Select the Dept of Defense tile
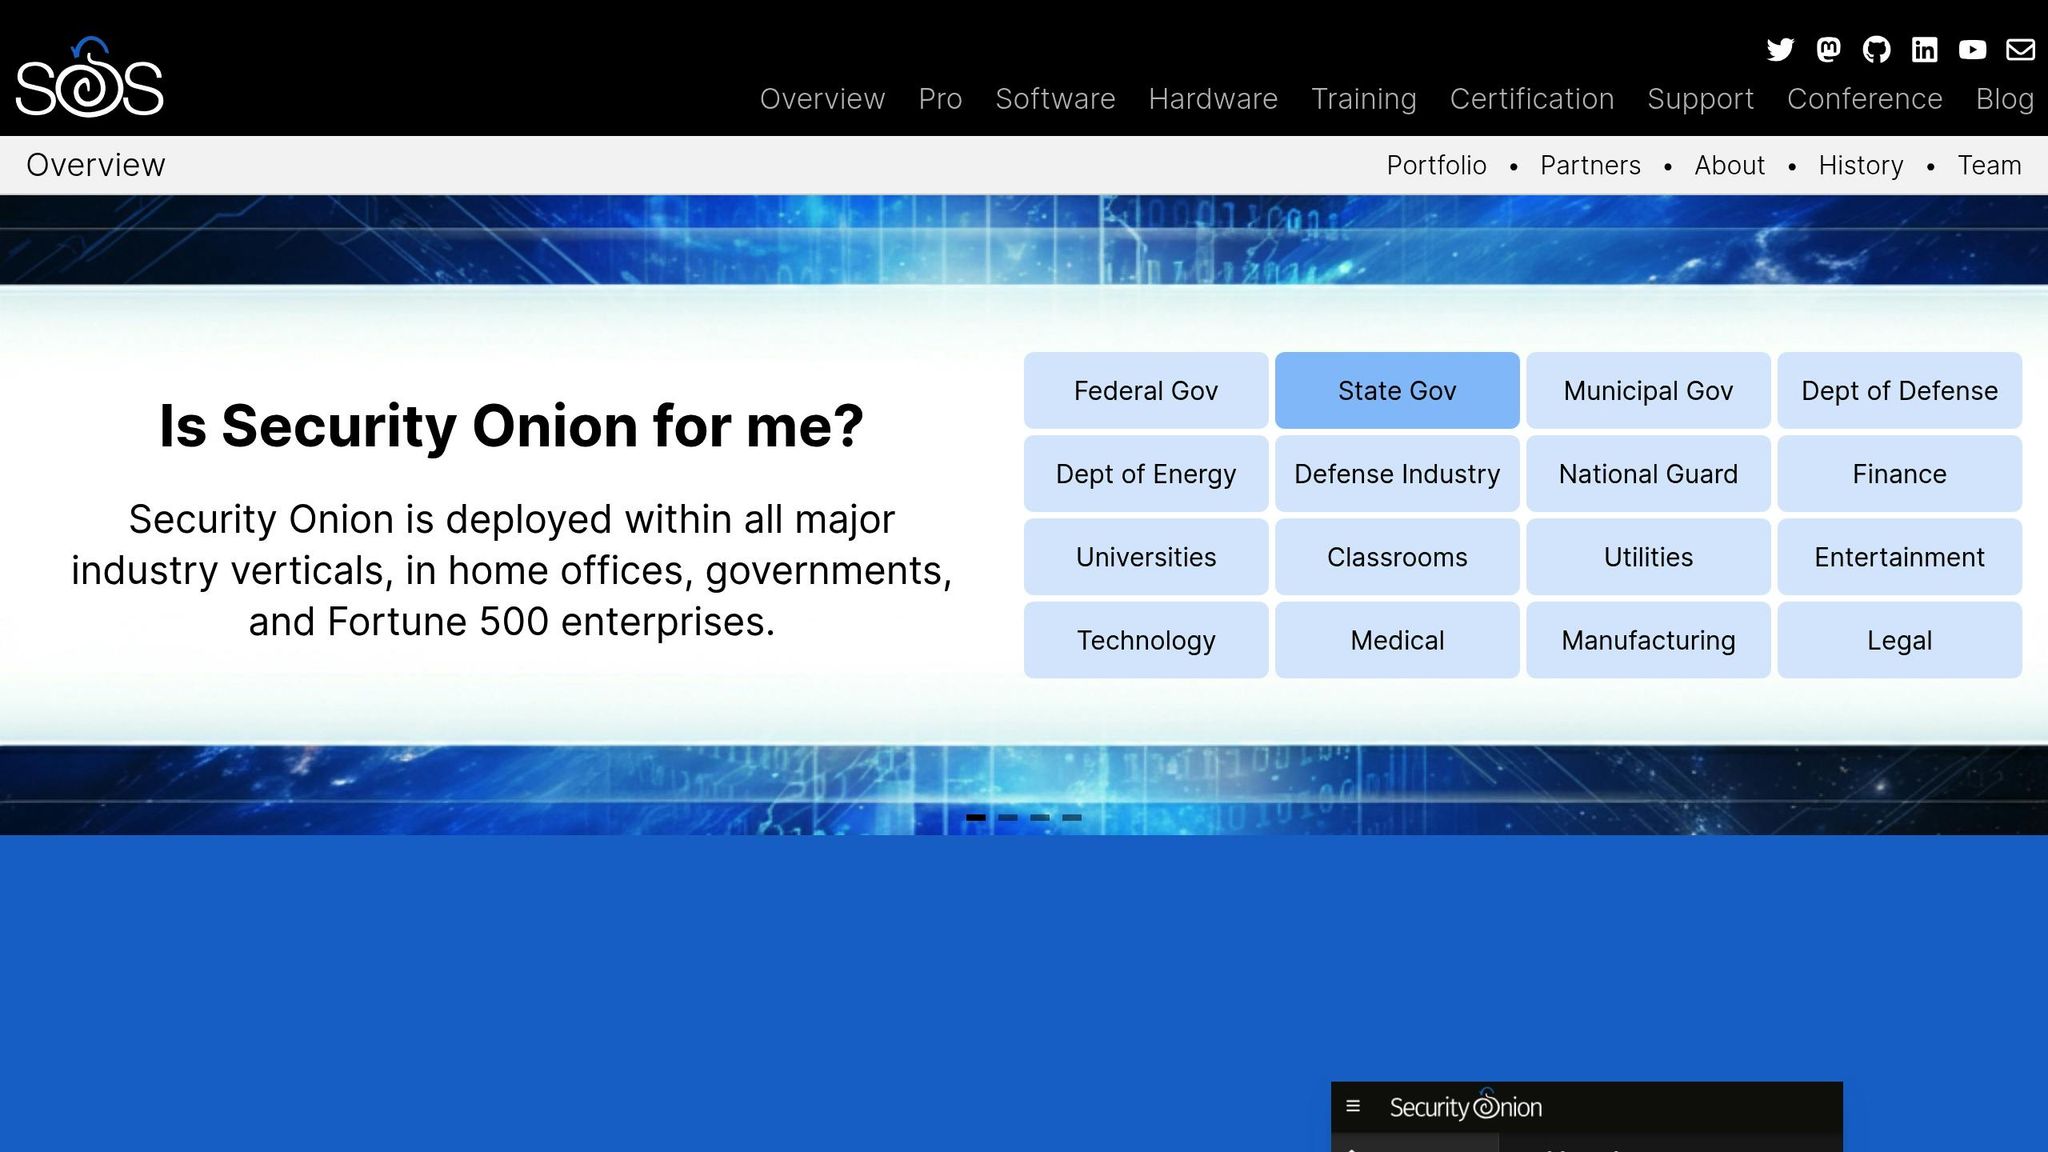This screenshot has width=2048, height=1152. tap(1899, 390)
